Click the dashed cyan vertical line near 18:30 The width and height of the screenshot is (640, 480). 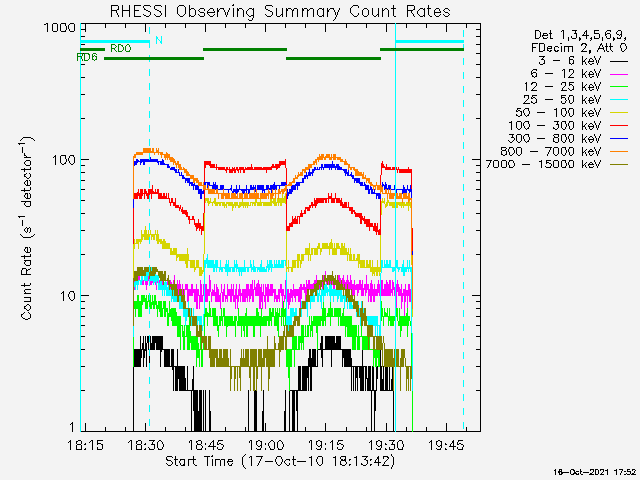click(149, 227)
